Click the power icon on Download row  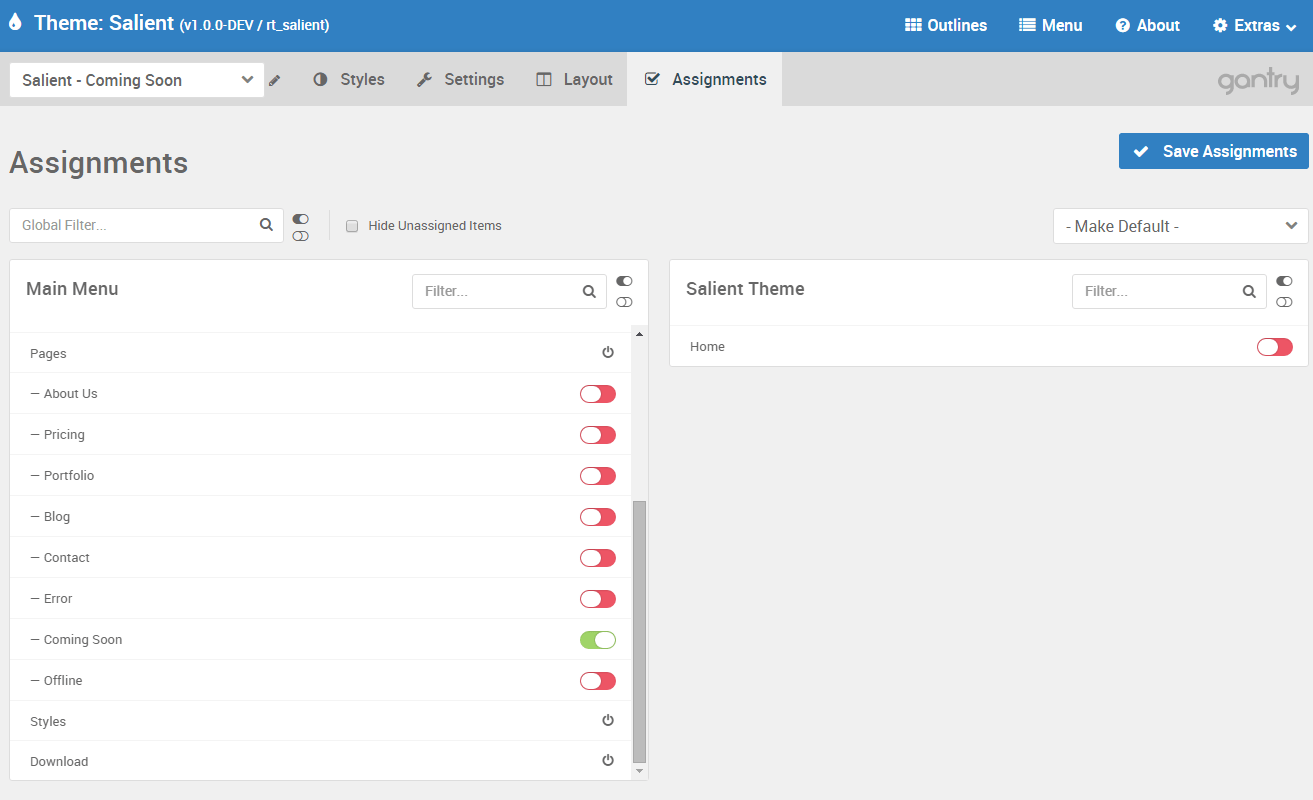(x=608, y=760)
